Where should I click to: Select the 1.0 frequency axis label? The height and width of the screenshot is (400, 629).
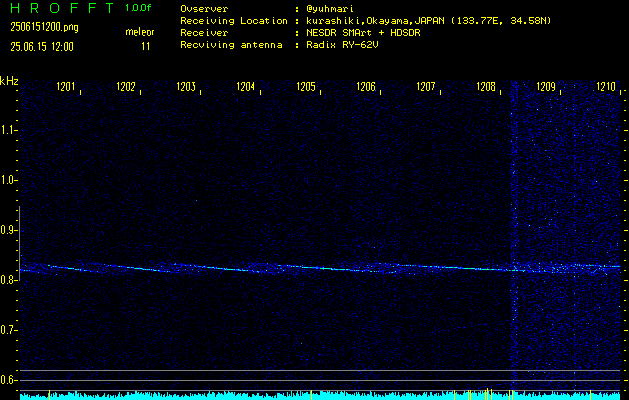pyautogui.click(x=8, y=180)
